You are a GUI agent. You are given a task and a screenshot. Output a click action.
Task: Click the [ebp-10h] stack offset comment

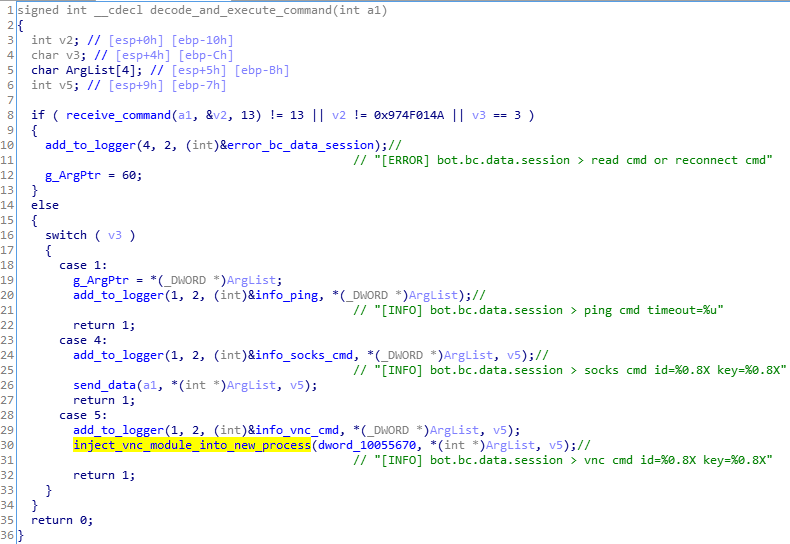(203, 40)
